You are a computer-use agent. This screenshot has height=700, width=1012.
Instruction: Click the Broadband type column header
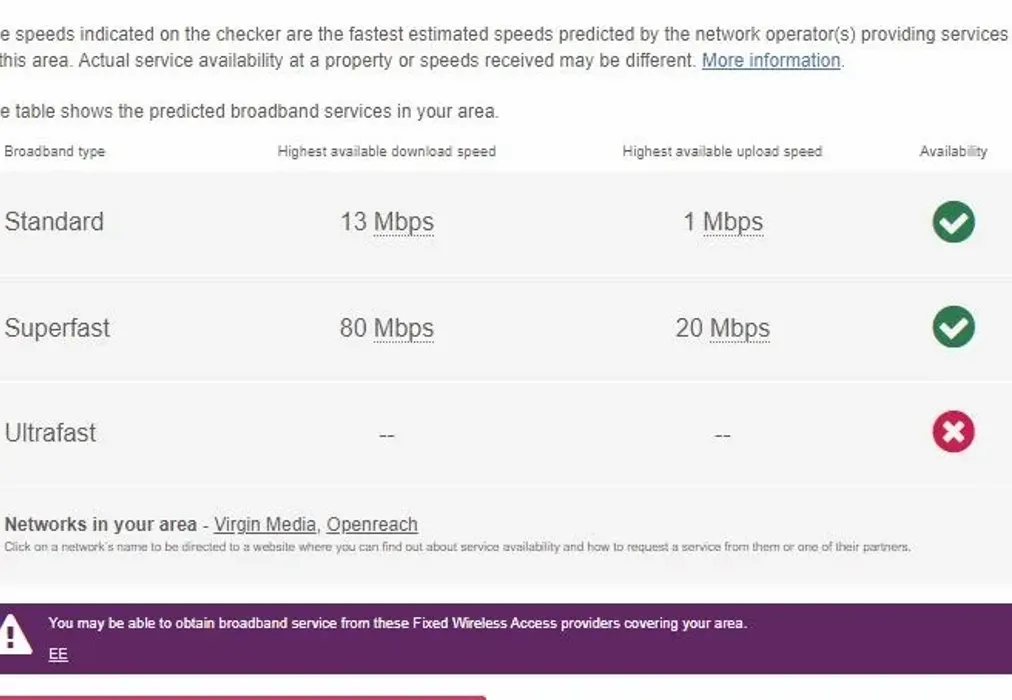click(55, 152)
